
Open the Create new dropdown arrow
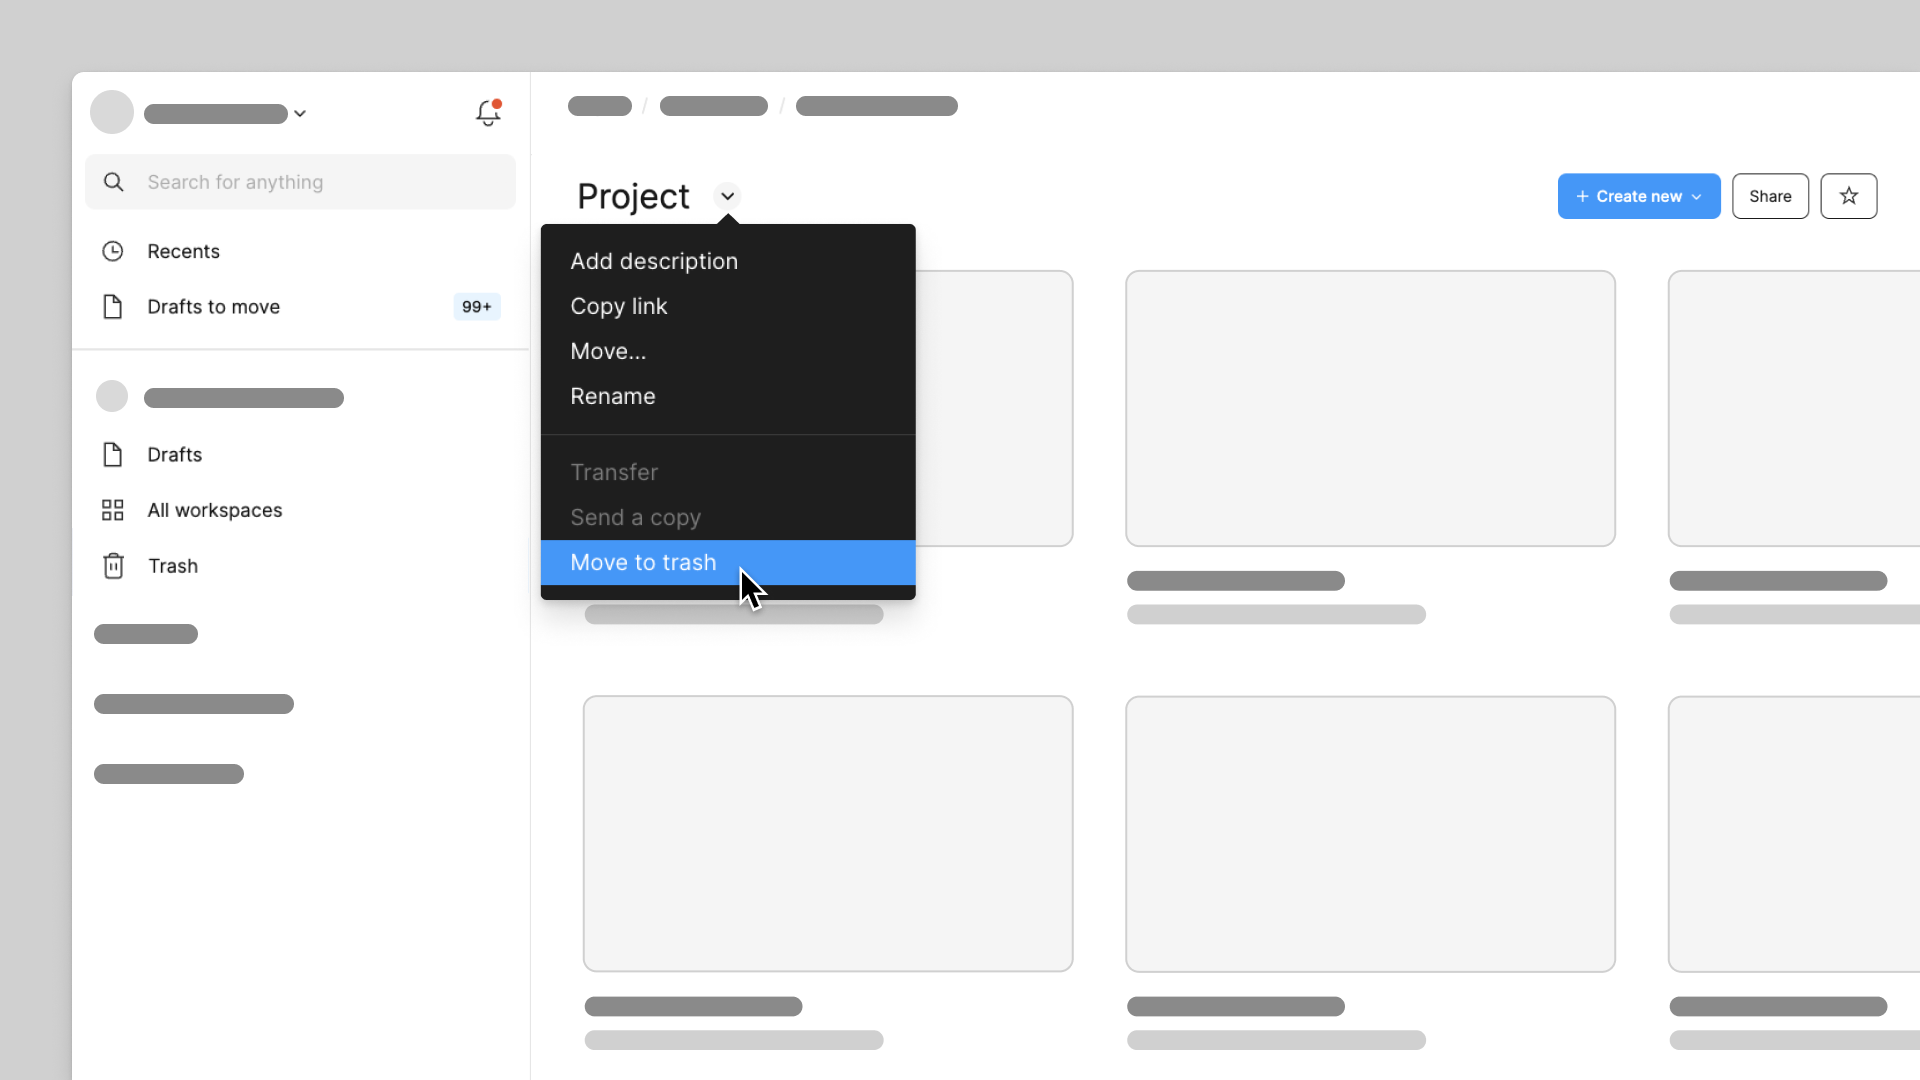point(1697,196)
